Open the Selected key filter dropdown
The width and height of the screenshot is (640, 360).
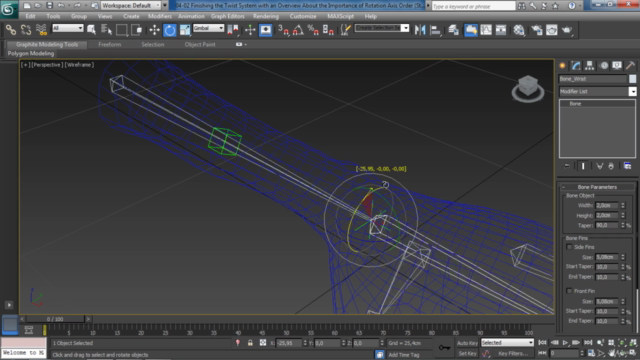pyautogui.click(x=507, y=343)
